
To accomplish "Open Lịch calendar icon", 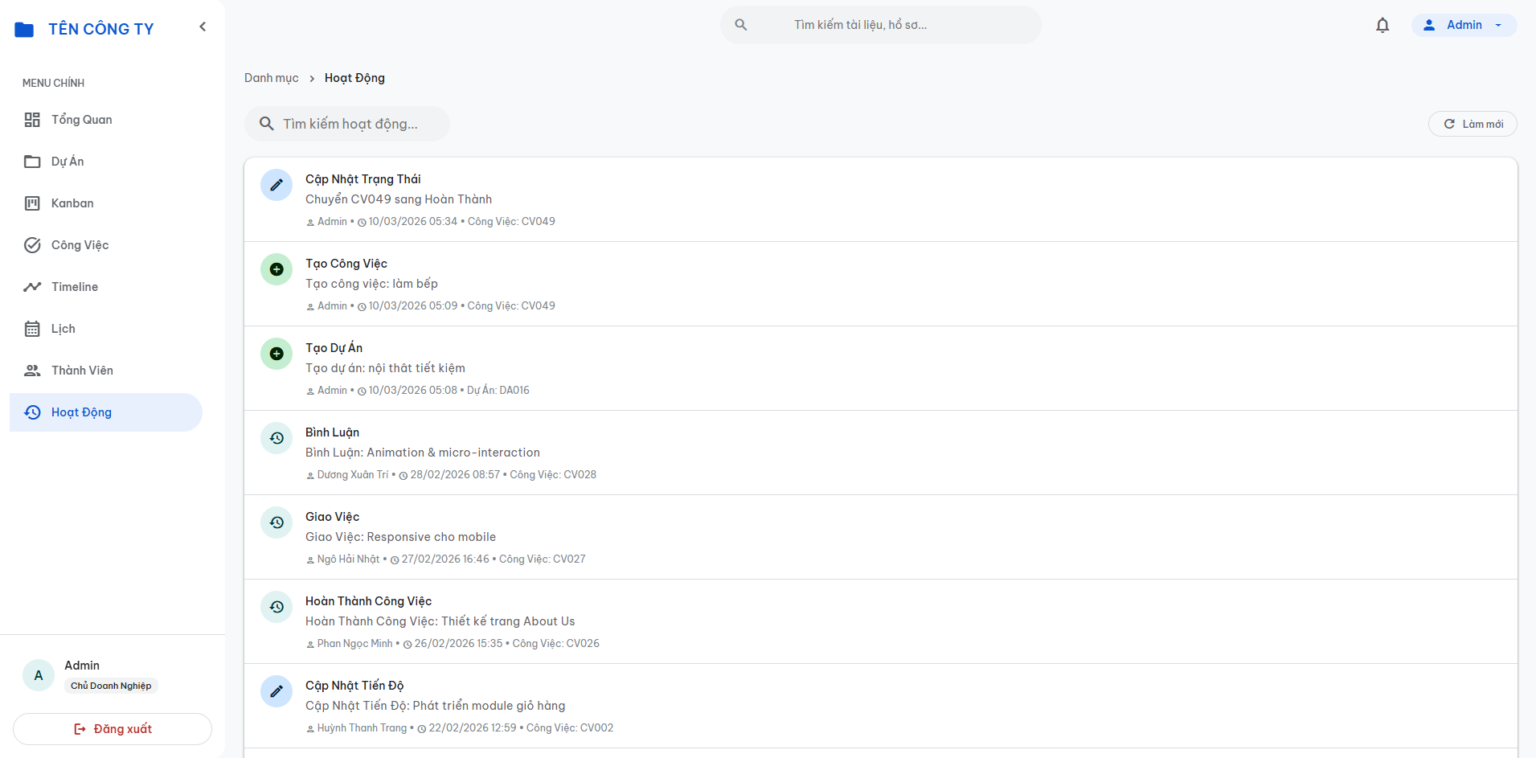I will [32, 329].
